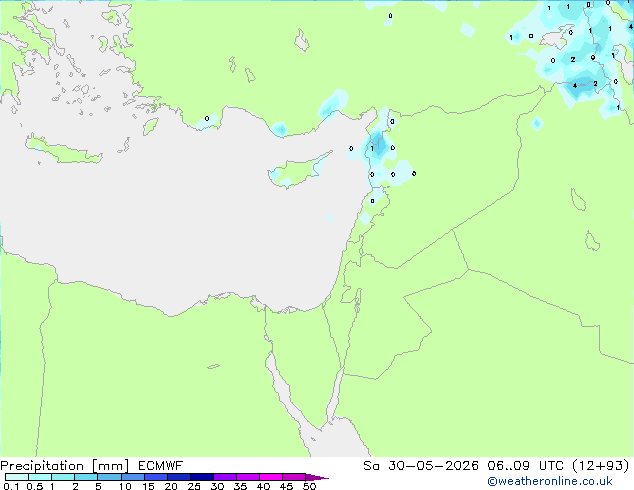Open the weatheronline.co.uk copyright link

tap(550, 481)
